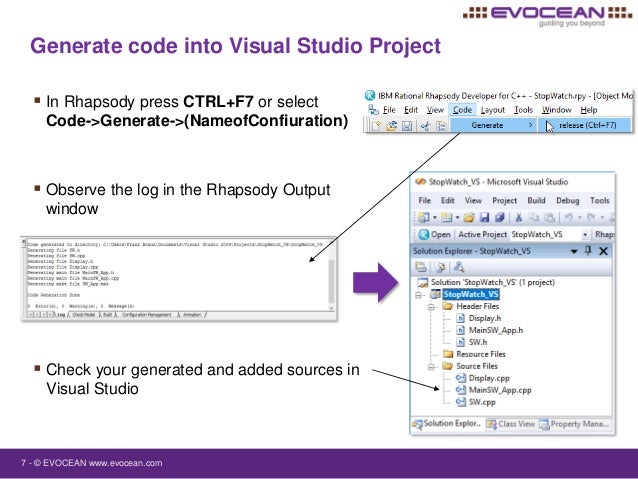Open the Window menu in Rhapsody
Image resolution: width=638 pixels, height=479 pixels.
pyautogui.click(x=556, y=110)
